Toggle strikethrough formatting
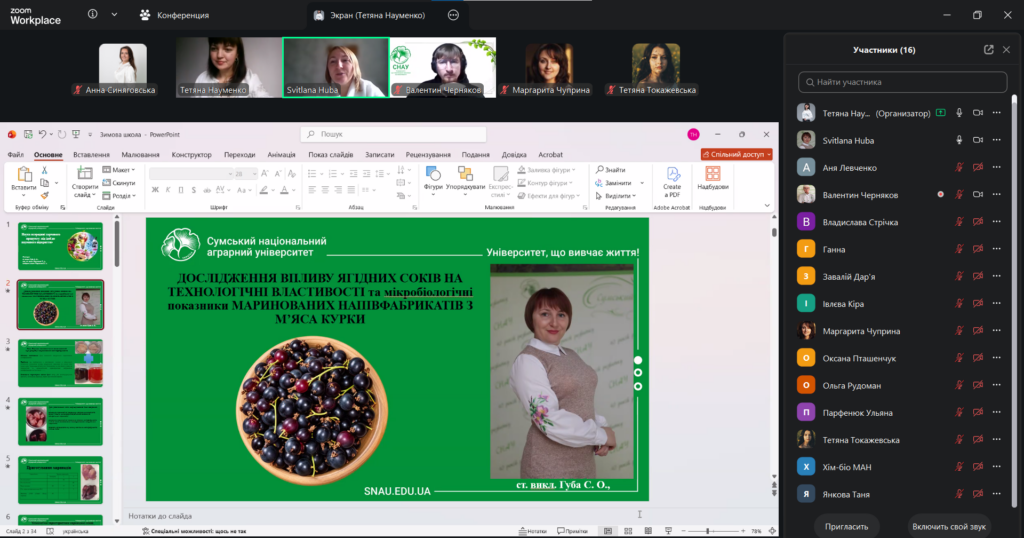The height and width of the screenshot is (538, 1024). [x=207, y=190]
